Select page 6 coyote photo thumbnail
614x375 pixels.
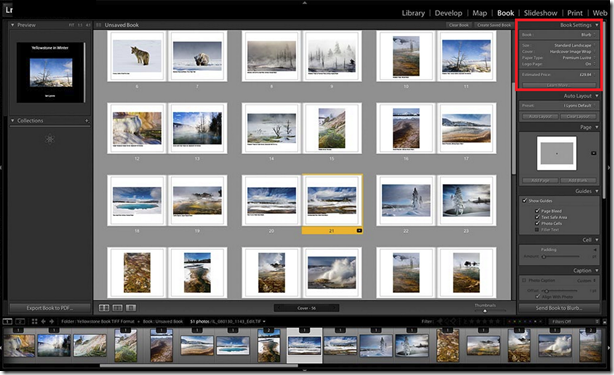[x=137, y=56]
